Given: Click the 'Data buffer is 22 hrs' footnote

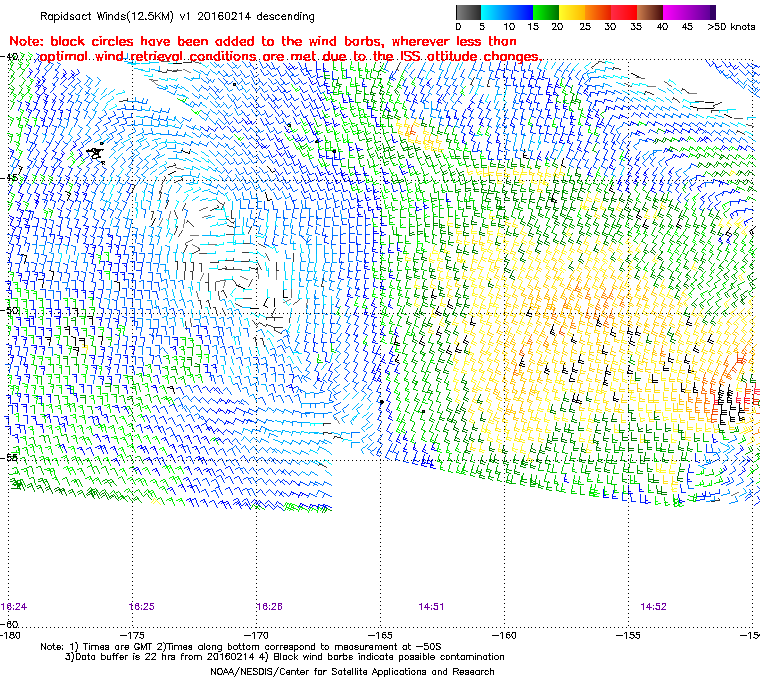Looking at the screenshot, I should coord(285,657).
